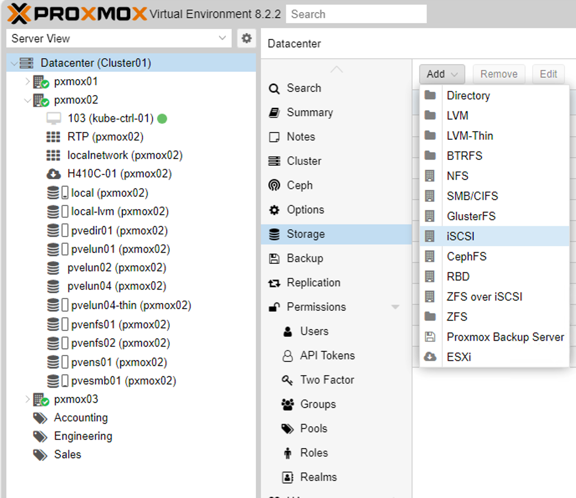
Task: Focus the top Search input field
Action: point(356,14)
